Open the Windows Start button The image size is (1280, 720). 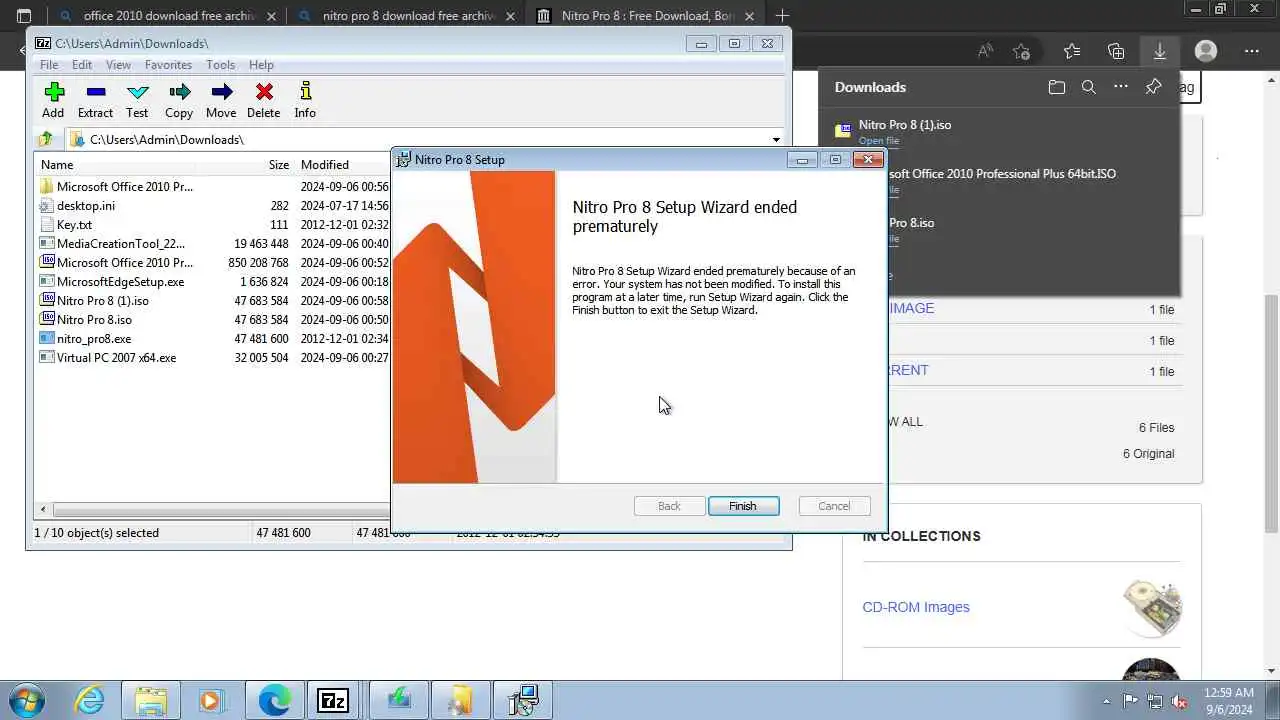(25, 699)
